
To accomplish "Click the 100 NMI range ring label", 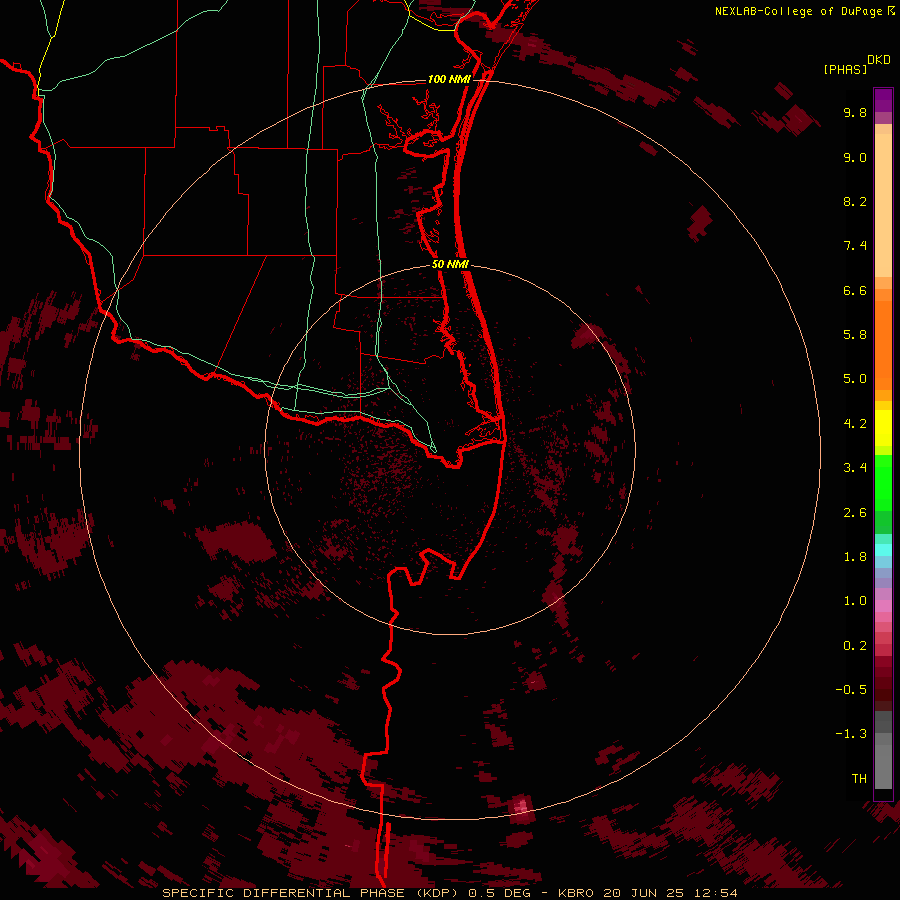I will pyautogui.click(x=449, y=79).
